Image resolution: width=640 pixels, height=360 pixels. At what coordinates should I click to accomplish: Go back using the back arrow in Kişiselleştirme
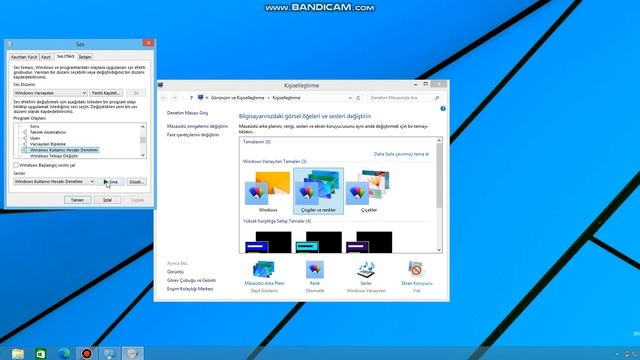[164, 98]
